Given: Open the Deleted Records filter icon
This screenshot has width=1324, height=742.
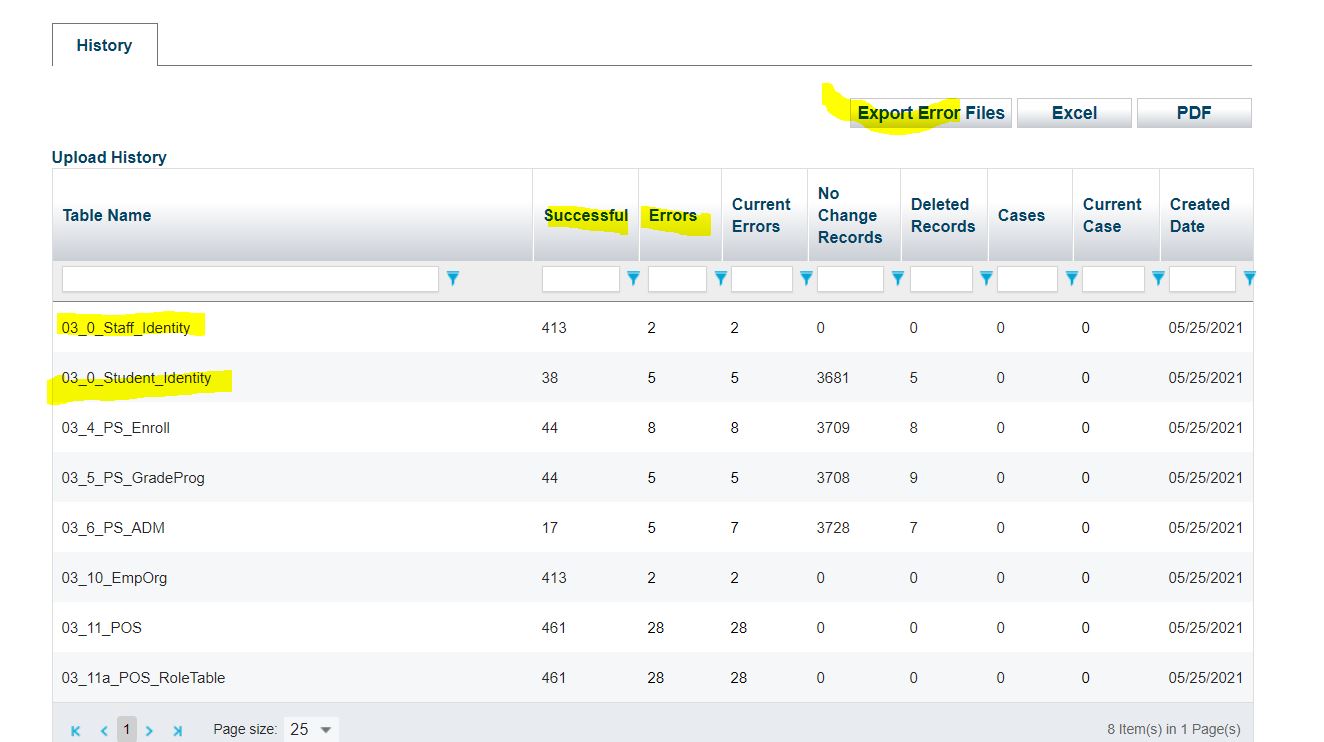Looking at the screenshot, I should tap(986, 278).
